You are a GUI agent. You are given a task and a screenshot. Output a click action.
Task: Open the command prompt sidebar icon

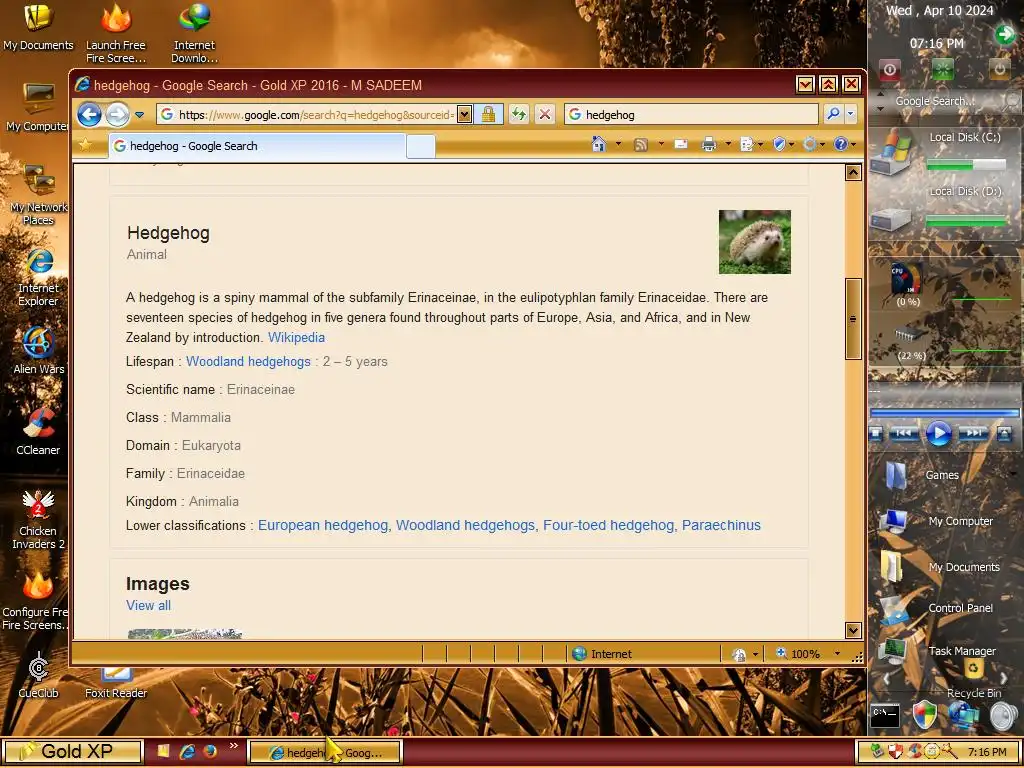886,716
